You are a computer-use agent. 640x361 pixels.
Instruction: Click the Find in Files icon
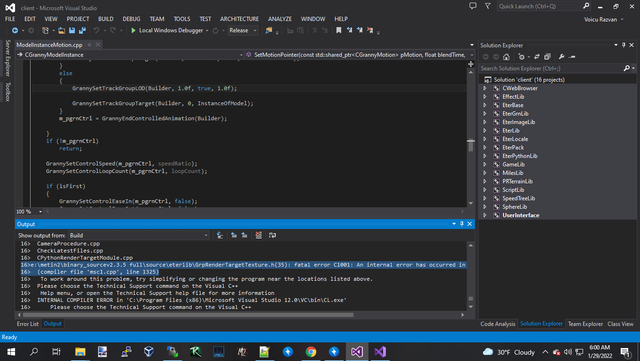pos(269,31)
